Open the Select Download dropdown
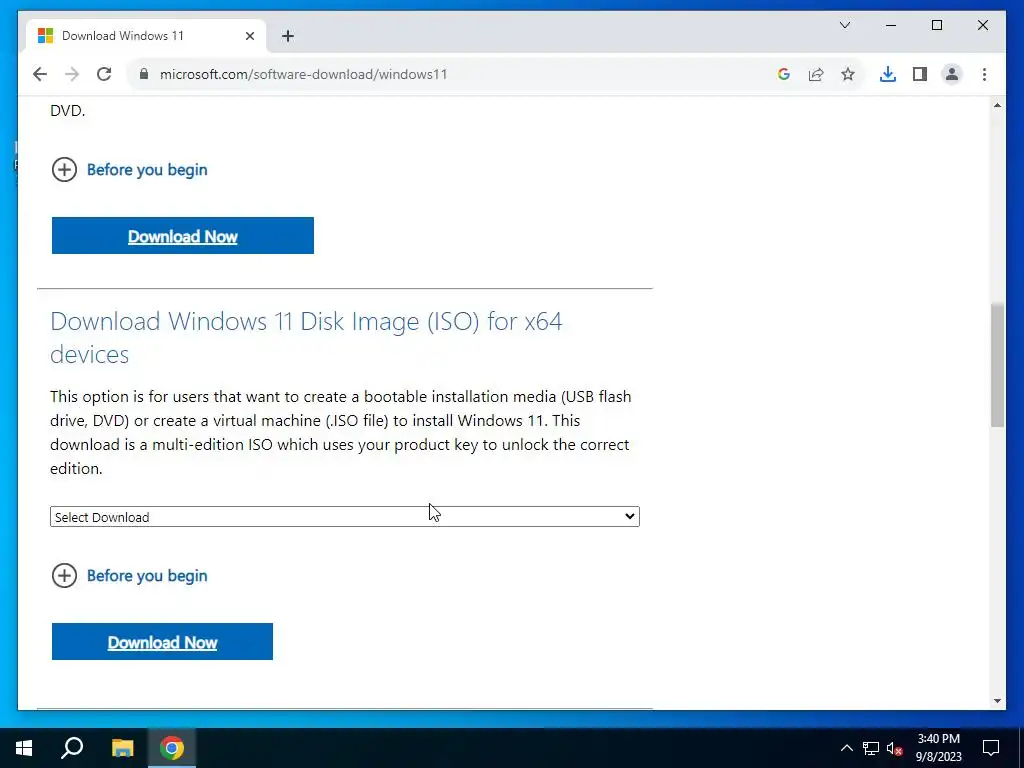The width and height of the screenshot is (1024, 768). pos(345,517)
